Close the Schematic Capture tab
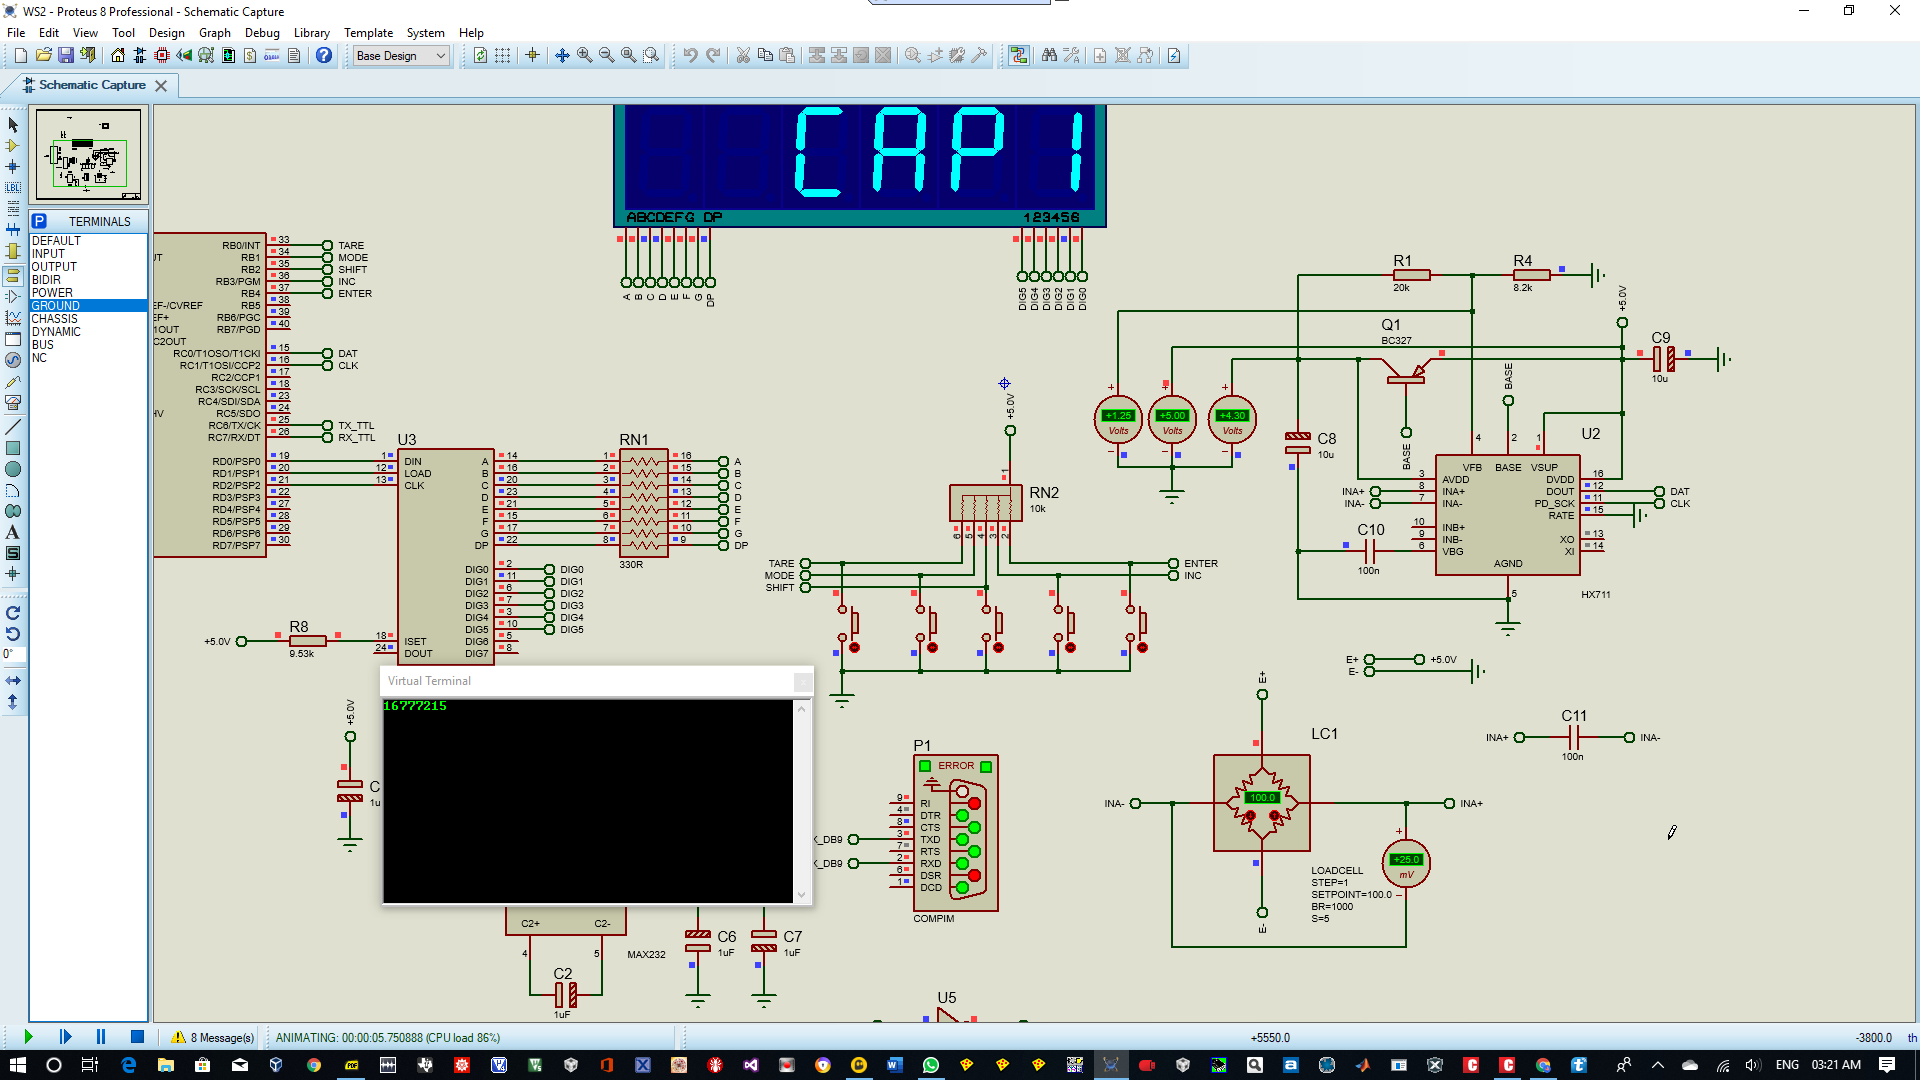 pyautogui.click(x=161, y=86)
